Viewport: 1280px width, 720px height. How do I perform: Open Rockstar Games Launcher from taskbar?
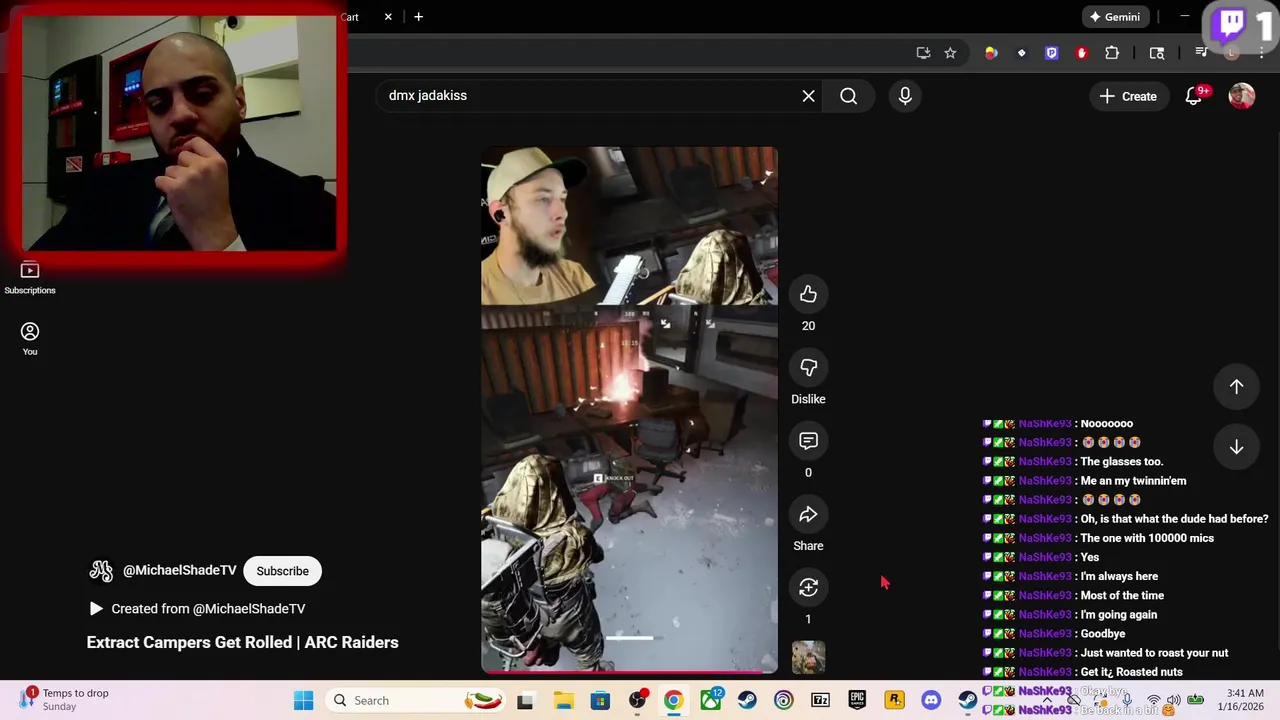click(x=894, y=701)
